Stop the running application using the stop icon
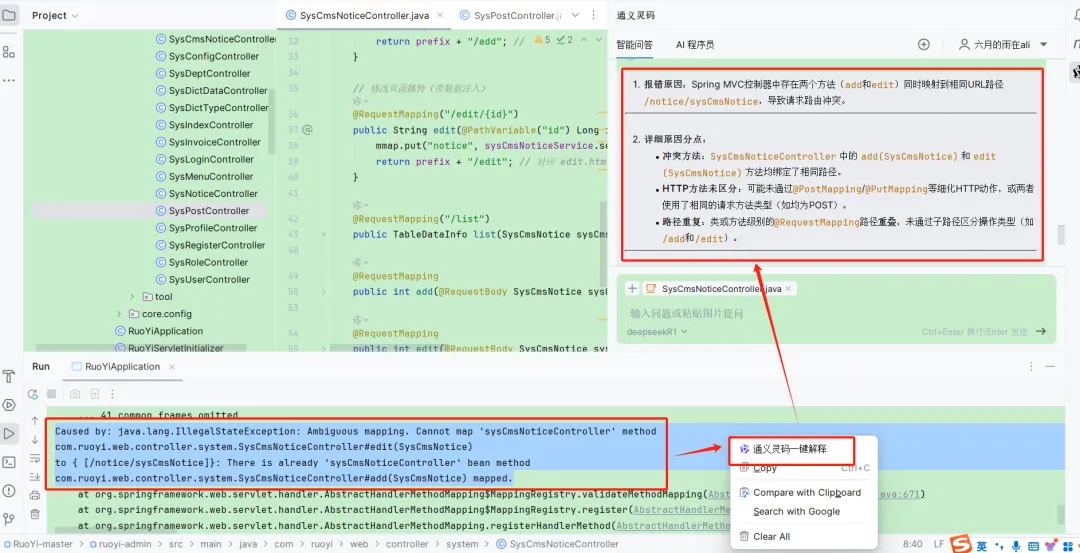 coord(51,394)
